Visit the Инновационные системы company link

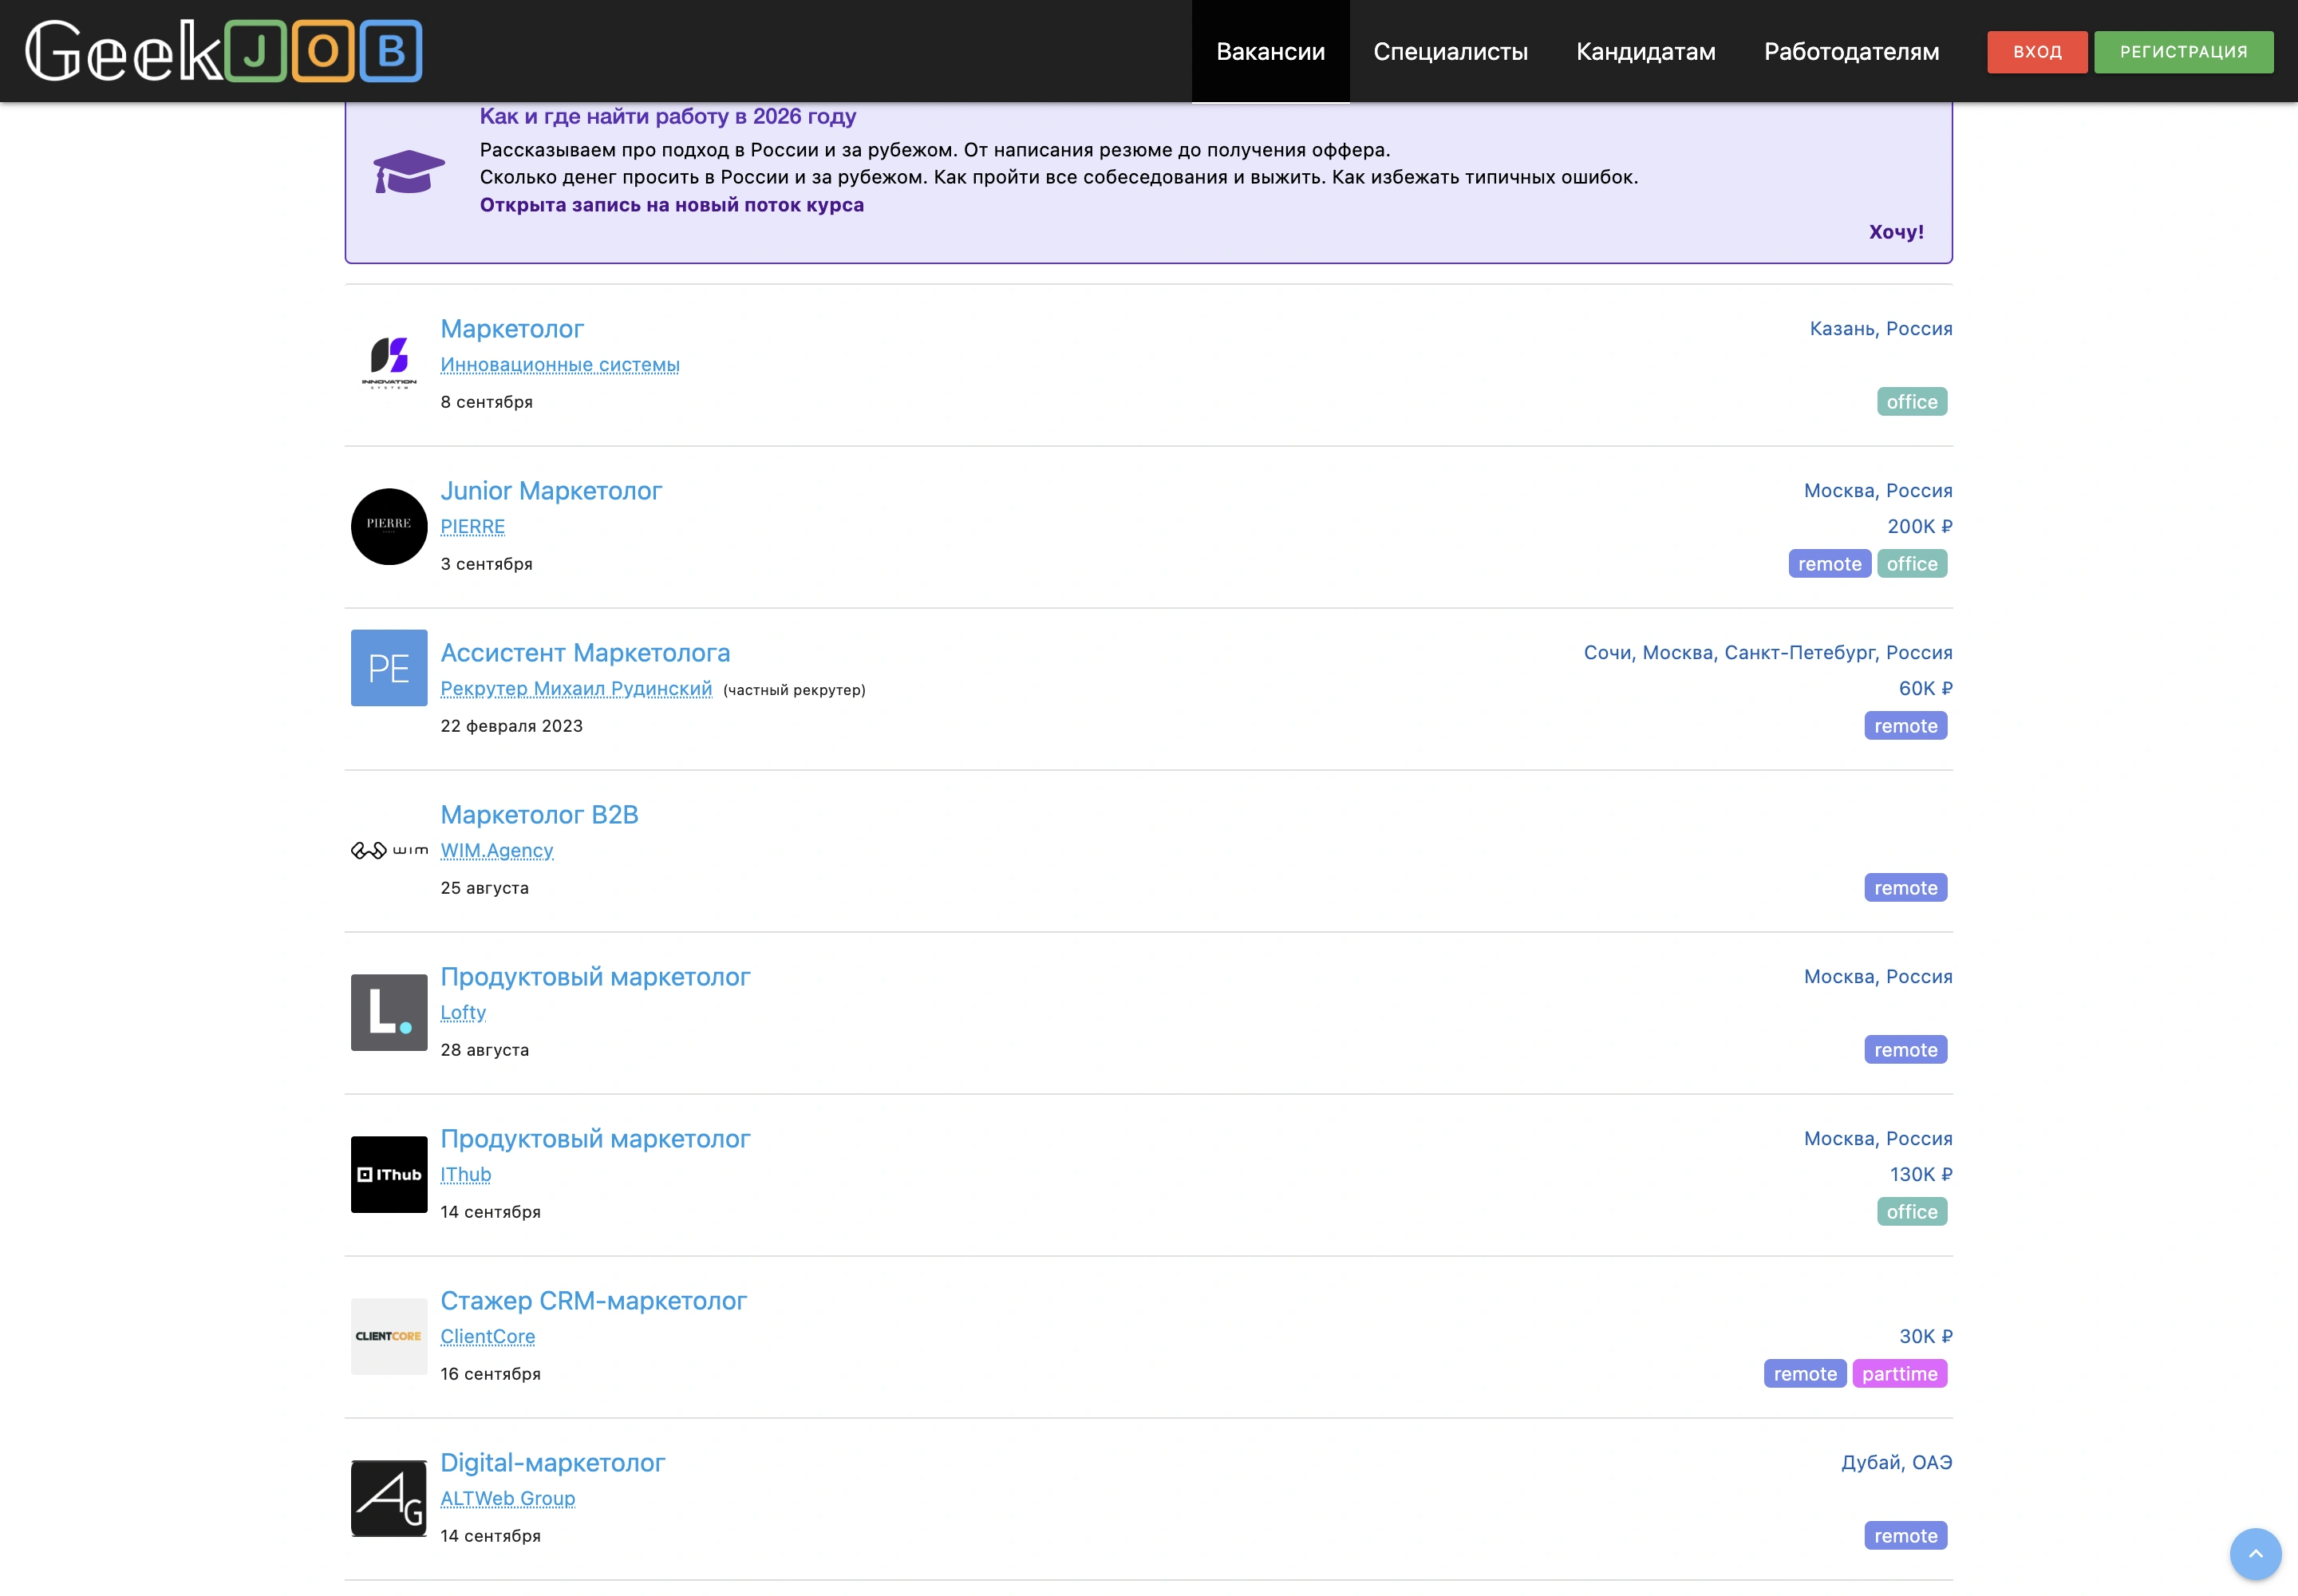click(x=560, y=365)
